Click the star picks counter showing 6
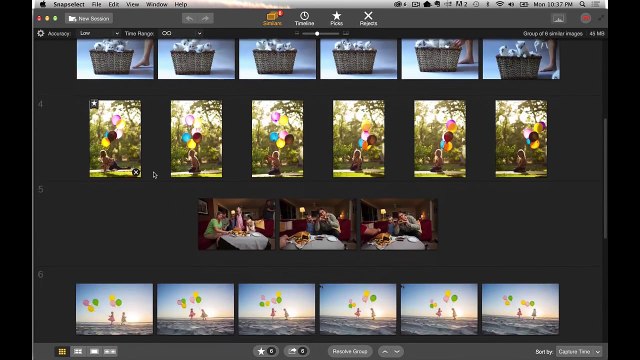The height and width of the screenshot is (360, 640). coord(266,351)
